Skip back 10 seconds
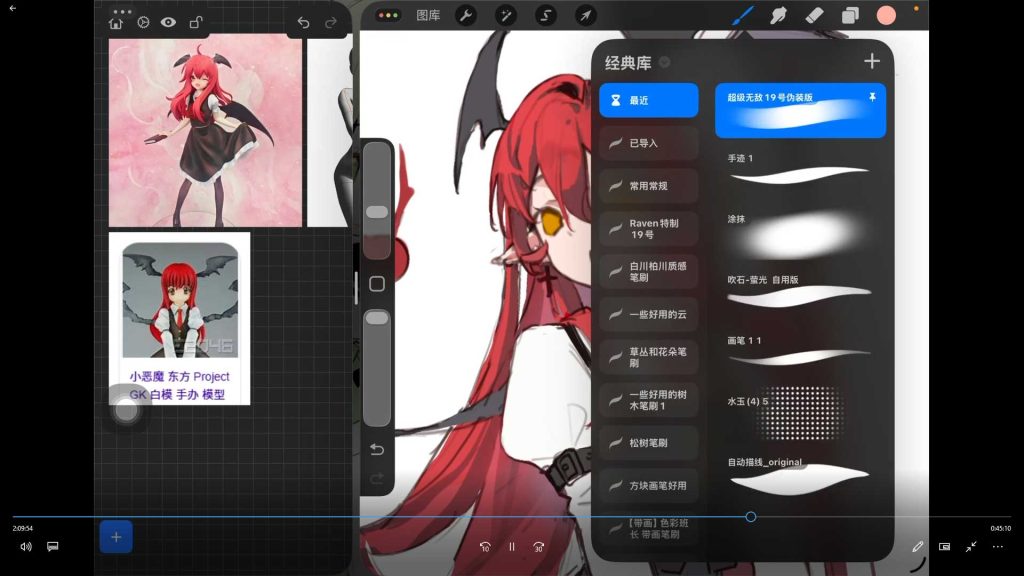The image size is (1024, 576). [485, 547]
